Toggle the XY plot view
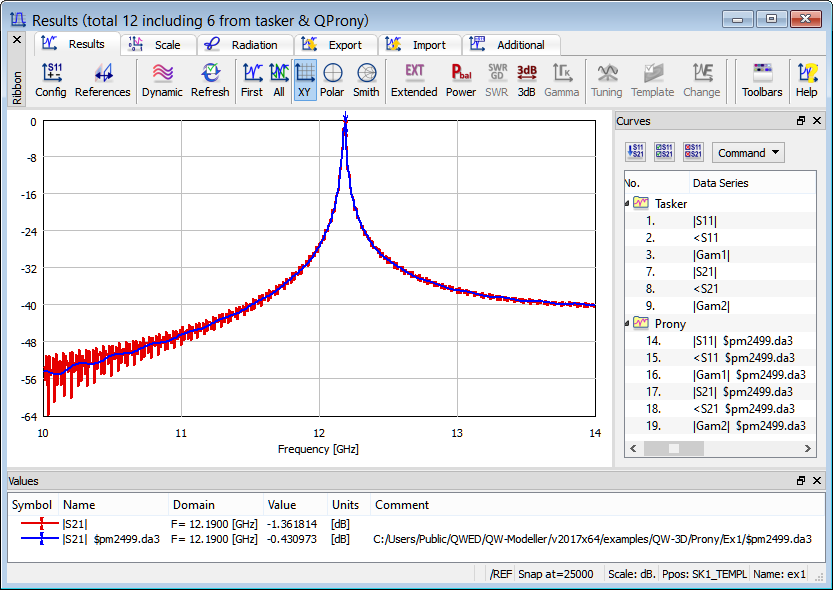Viewport: 833px width, 590px height. (x=305, y=80)
